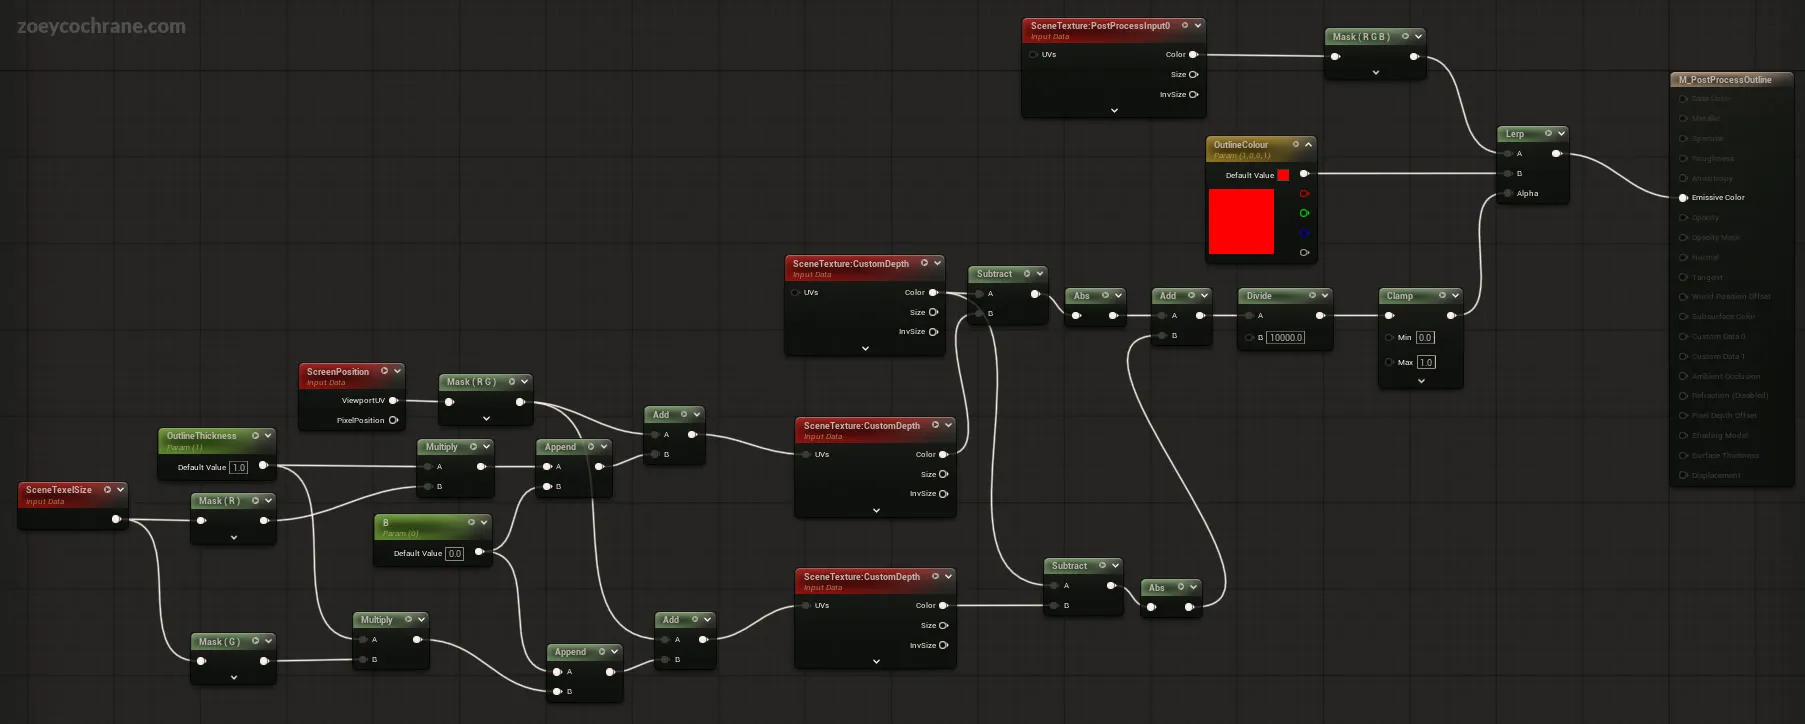Select the SceneTexelSize node title
This screenshot has width=1805, height=724.
[x=59, y=490]
